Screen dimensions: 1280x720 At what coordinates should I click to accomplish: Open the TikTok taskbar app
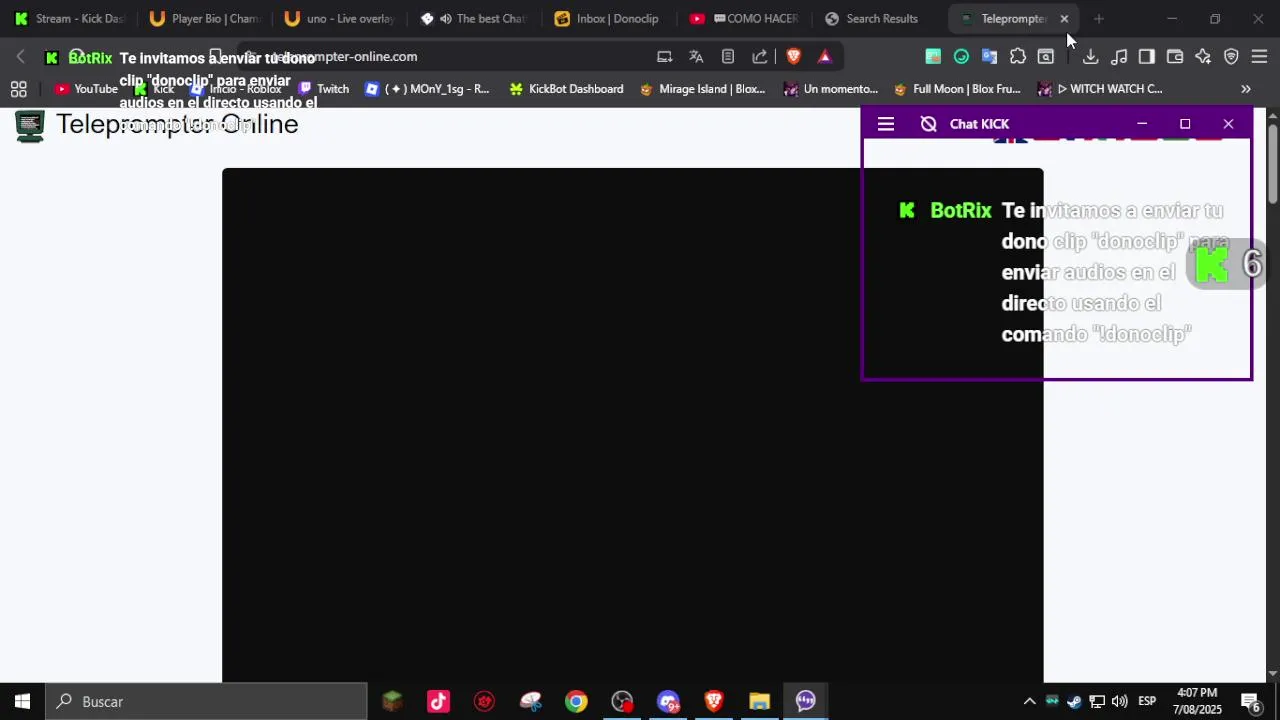click(438, 701)
